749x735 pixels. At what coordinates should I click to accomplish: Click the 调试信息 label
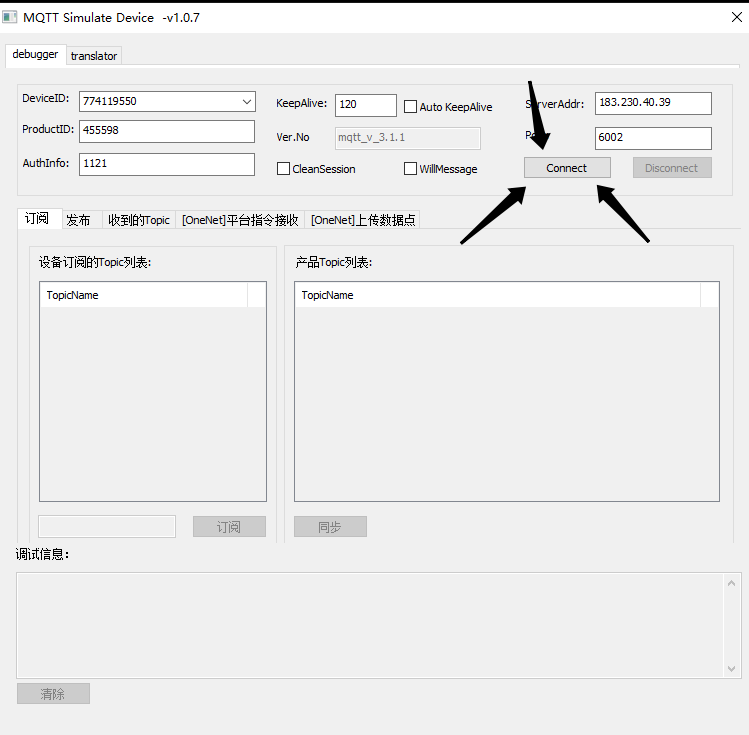pyautogui.click(x=43, y=554)
